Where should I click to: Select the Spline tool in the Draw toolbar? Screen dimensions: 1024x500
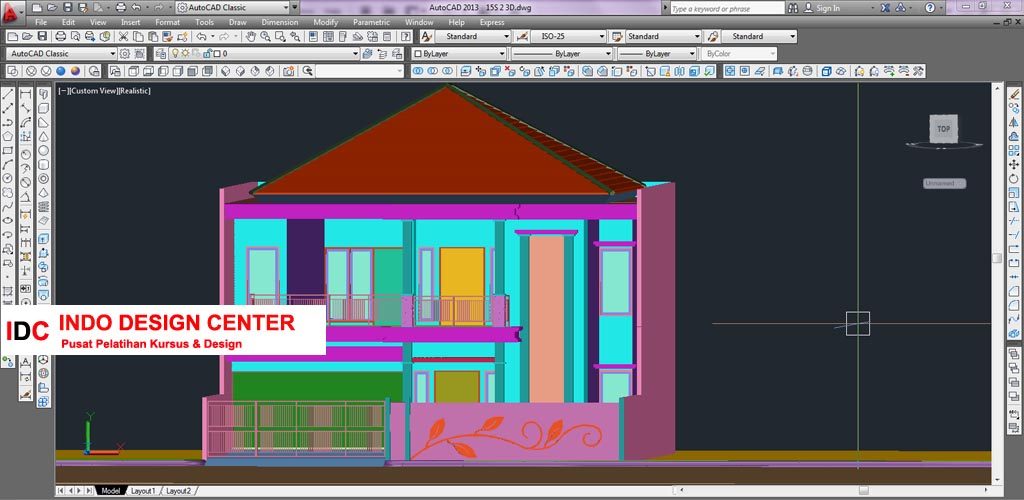pyautogui.click(x=8, y=206)
